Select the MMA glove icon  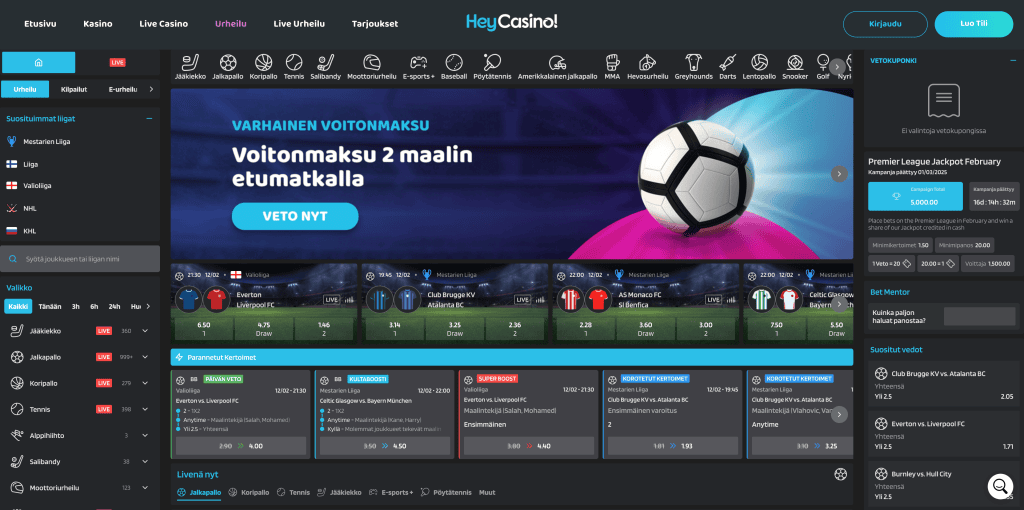[612, 67]
